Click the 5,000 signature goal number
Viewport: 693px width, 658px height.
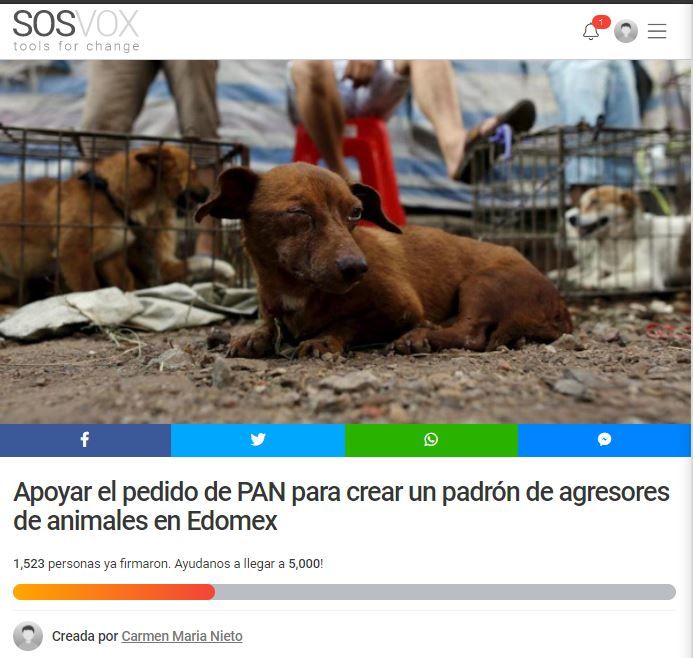(304, 564)
